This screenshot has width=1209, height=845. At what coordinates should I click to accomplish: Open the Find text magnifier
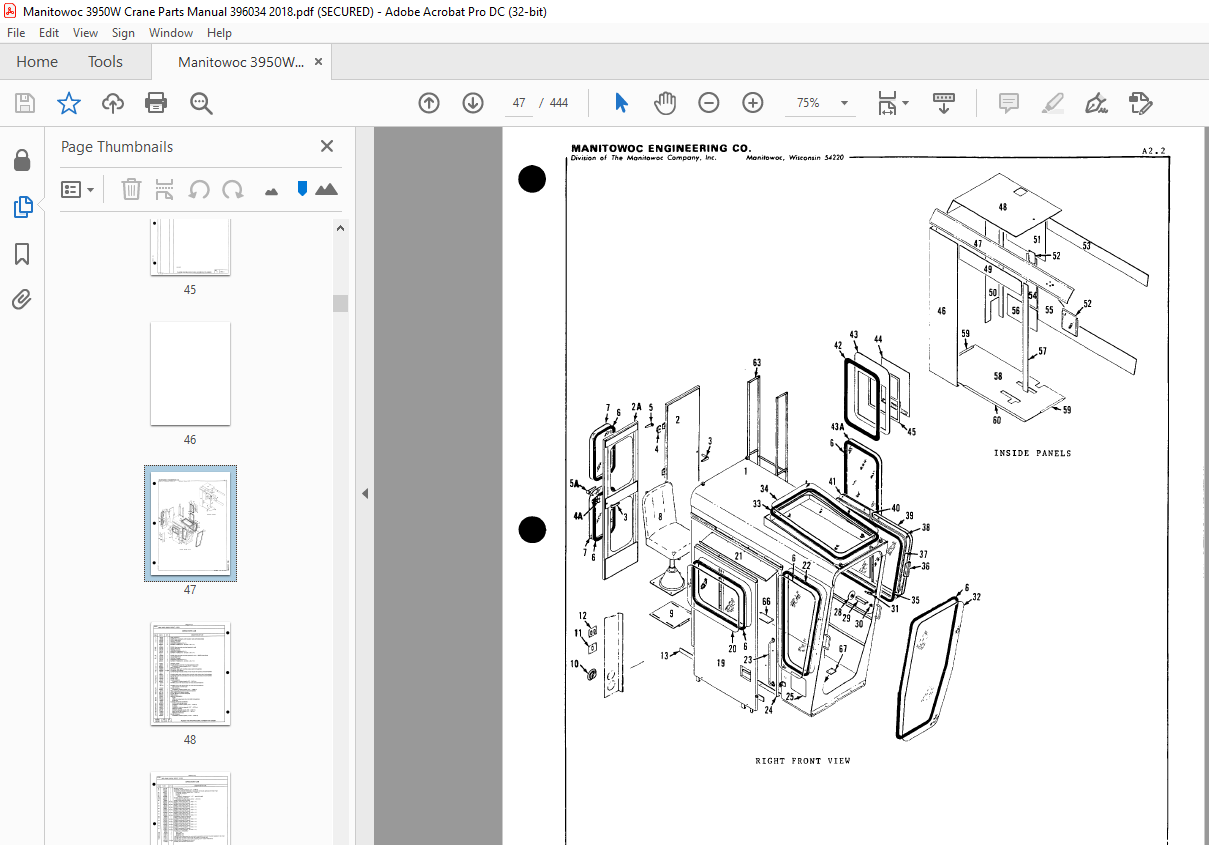pyautogui.click(x=201, y=103)
